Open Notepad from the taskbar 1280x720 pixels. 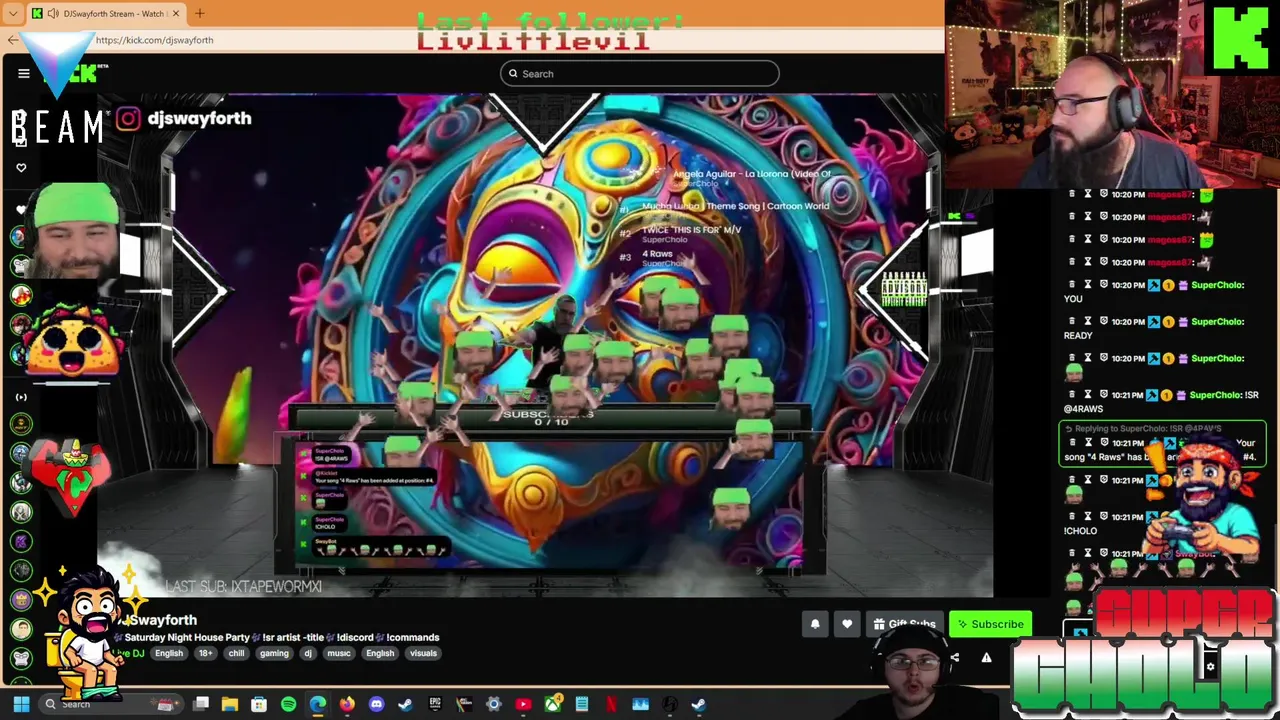(x=582, y=704)
